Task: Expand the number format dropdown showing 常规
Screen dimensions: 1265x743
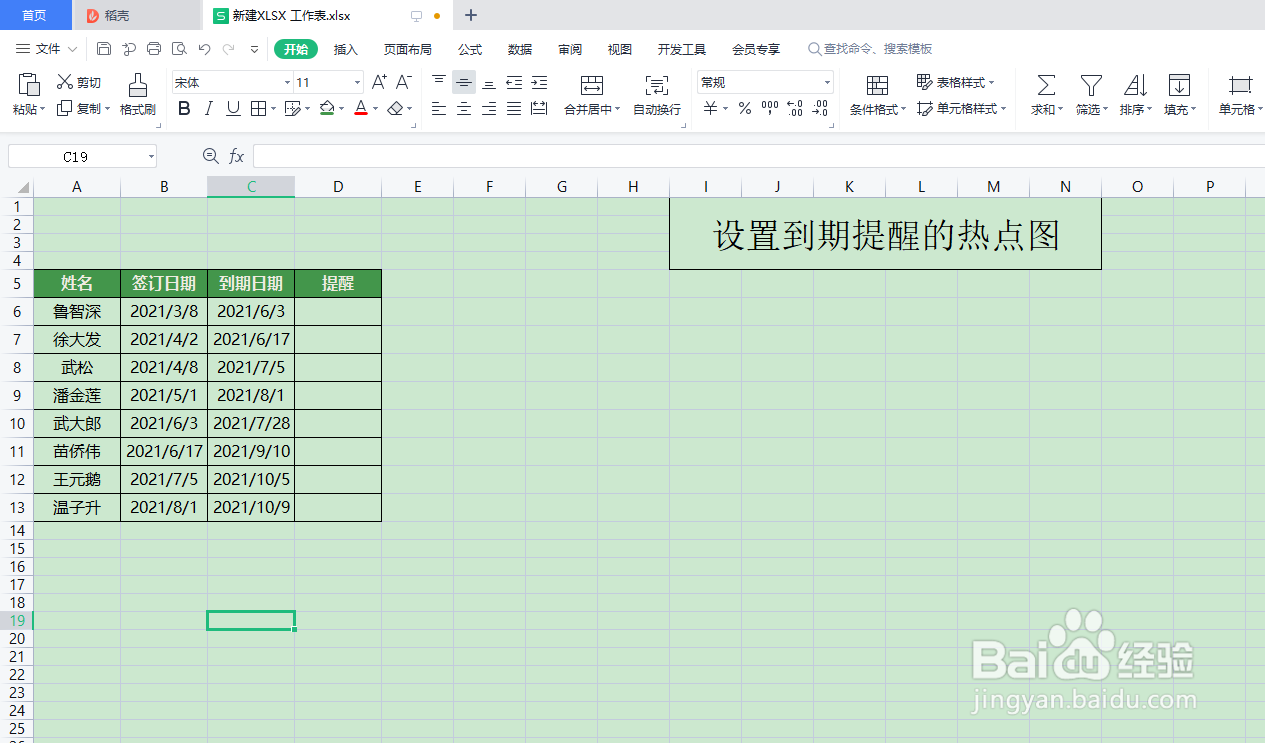Action: (826, 81)
